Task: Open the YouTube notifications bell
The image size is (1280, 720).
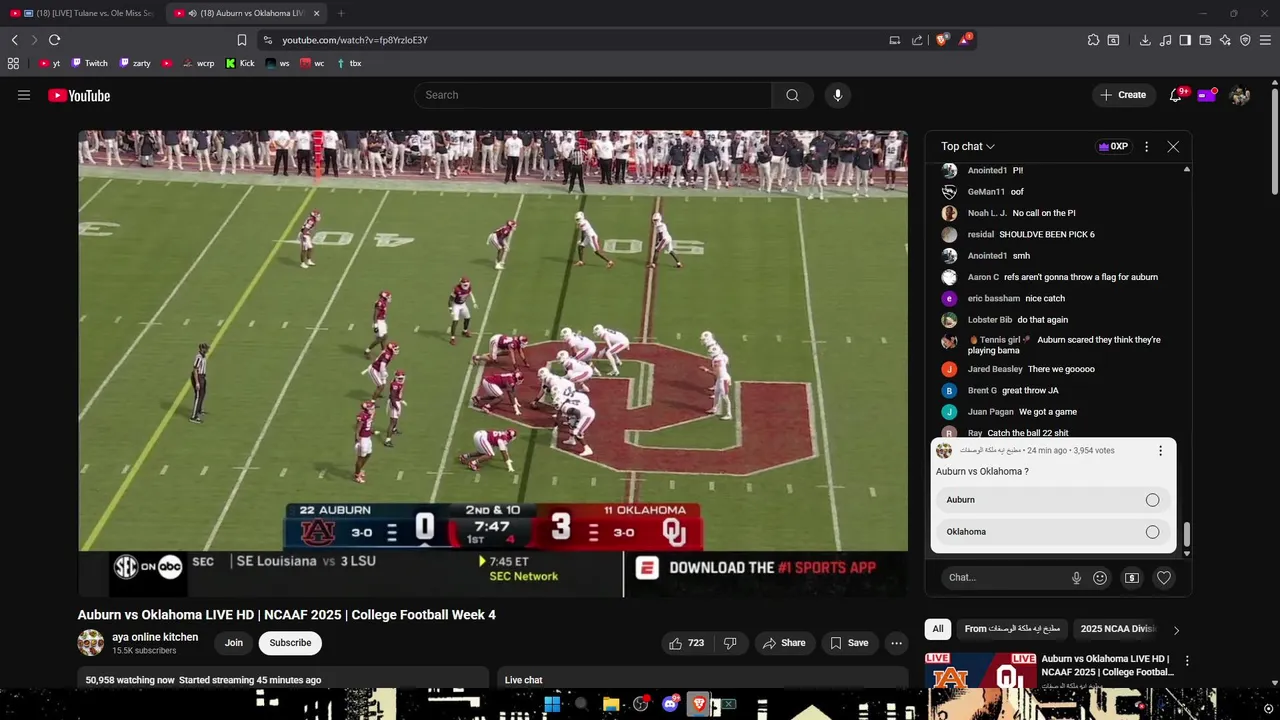Action: point(1176,95)
